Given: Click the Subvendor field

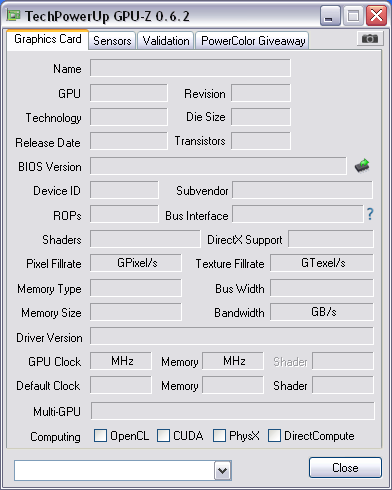Looking at the screenshot, I should (302, 190).
